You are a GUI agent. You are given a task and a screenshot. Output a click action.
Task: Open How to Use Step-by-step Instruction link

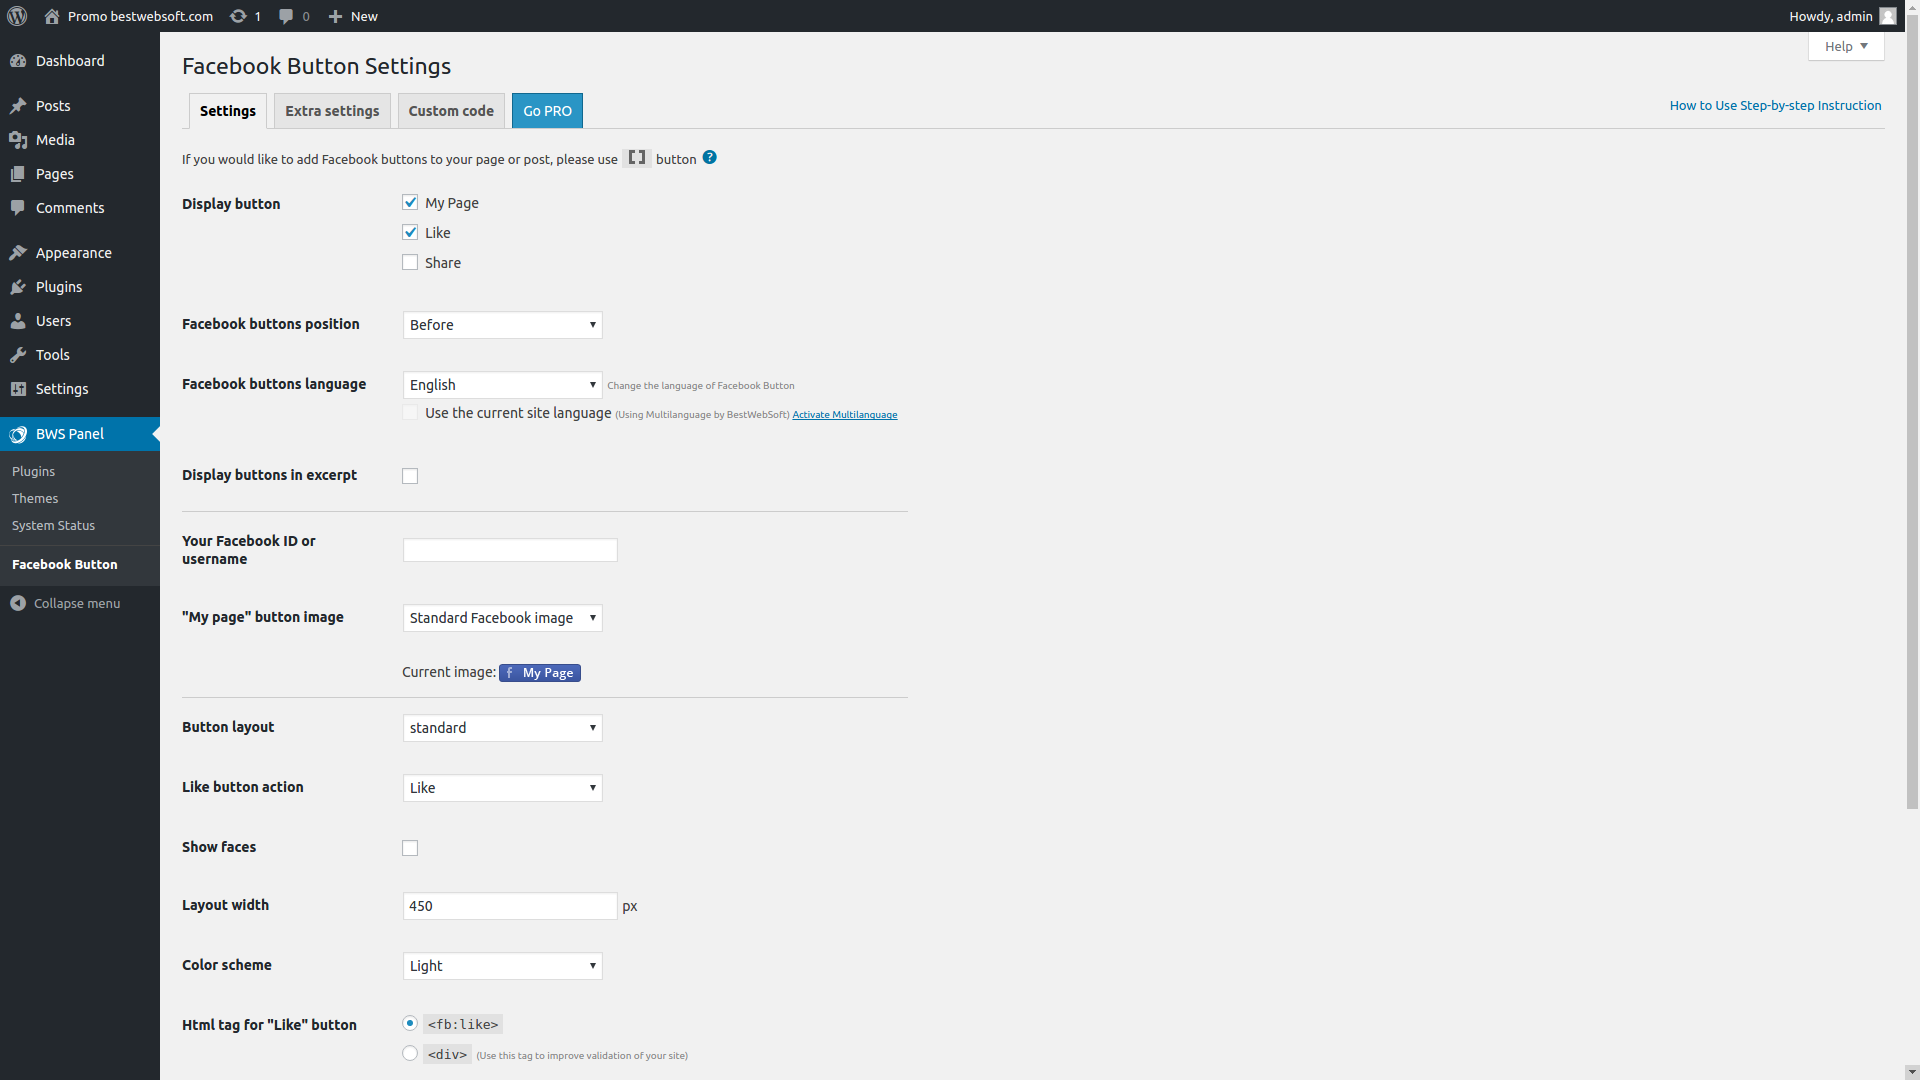click(1775, 105)
